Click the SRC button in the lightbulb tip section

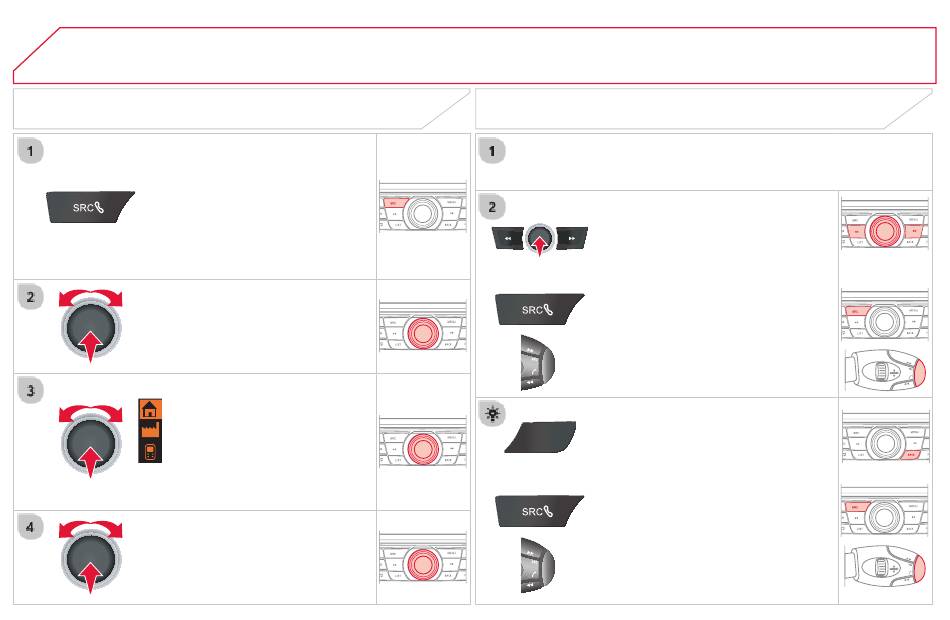(539, 511)
